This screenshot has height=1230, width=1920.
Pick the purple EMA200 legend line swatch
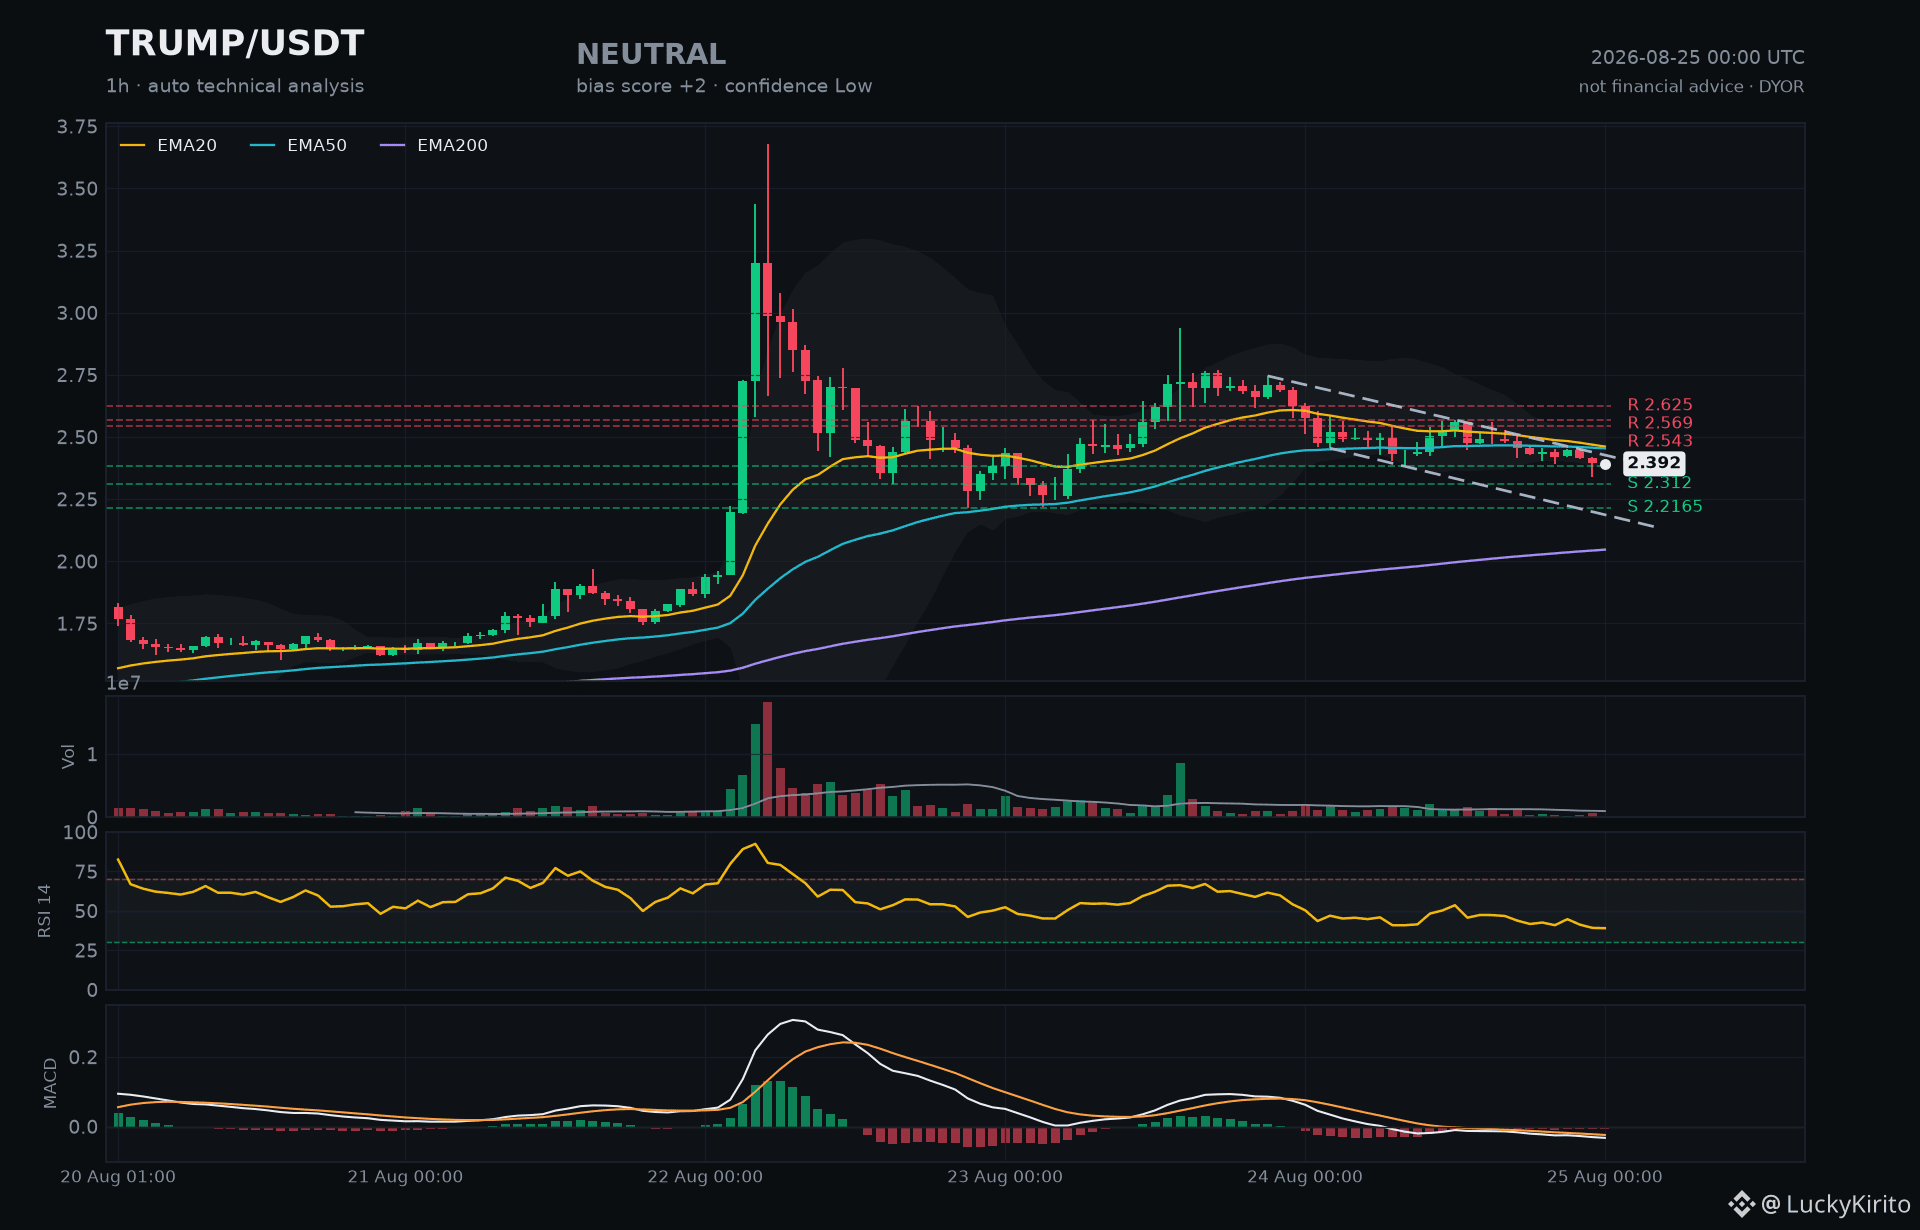393,146
